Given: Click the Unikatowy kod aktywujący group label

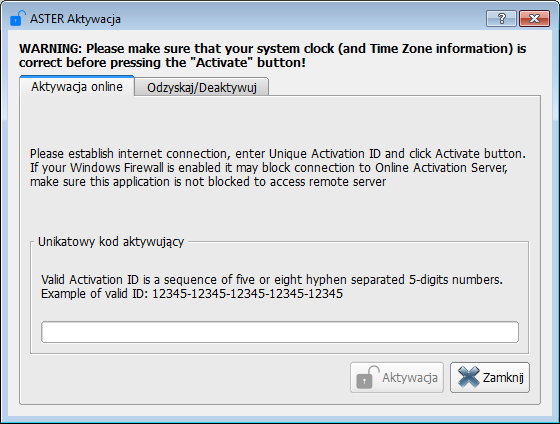Looking at the screenshot, I should click(111, 242).
